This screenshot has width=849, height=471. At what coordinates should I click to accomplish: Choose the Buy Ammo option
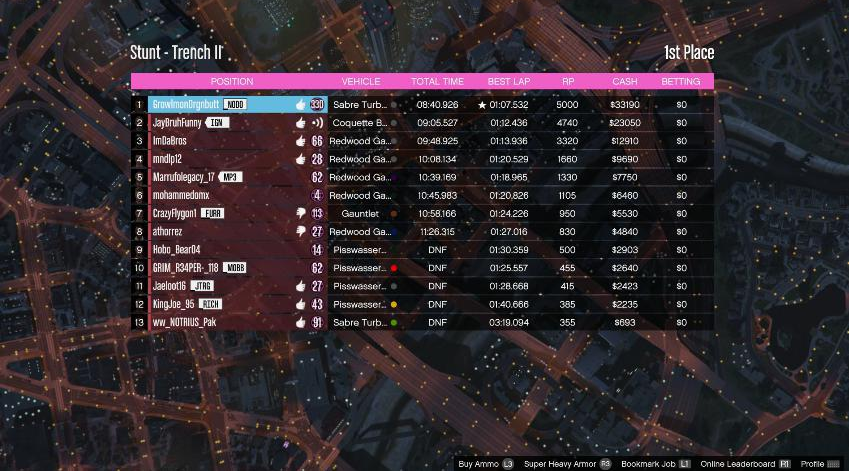pos(479,464)
